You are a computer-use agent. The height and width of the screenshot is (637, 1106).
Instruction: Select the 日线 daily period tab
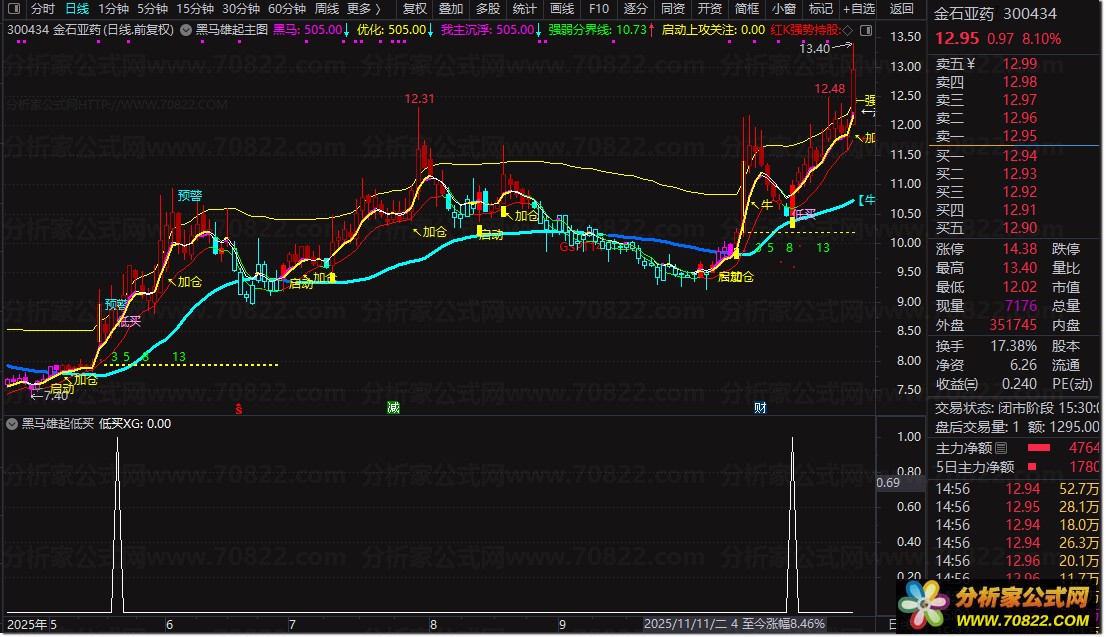77,9
